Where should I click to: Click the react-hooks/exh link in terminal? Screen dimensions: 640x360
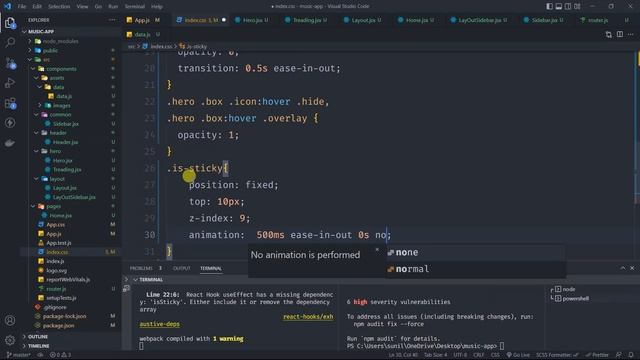coord(308,317)
